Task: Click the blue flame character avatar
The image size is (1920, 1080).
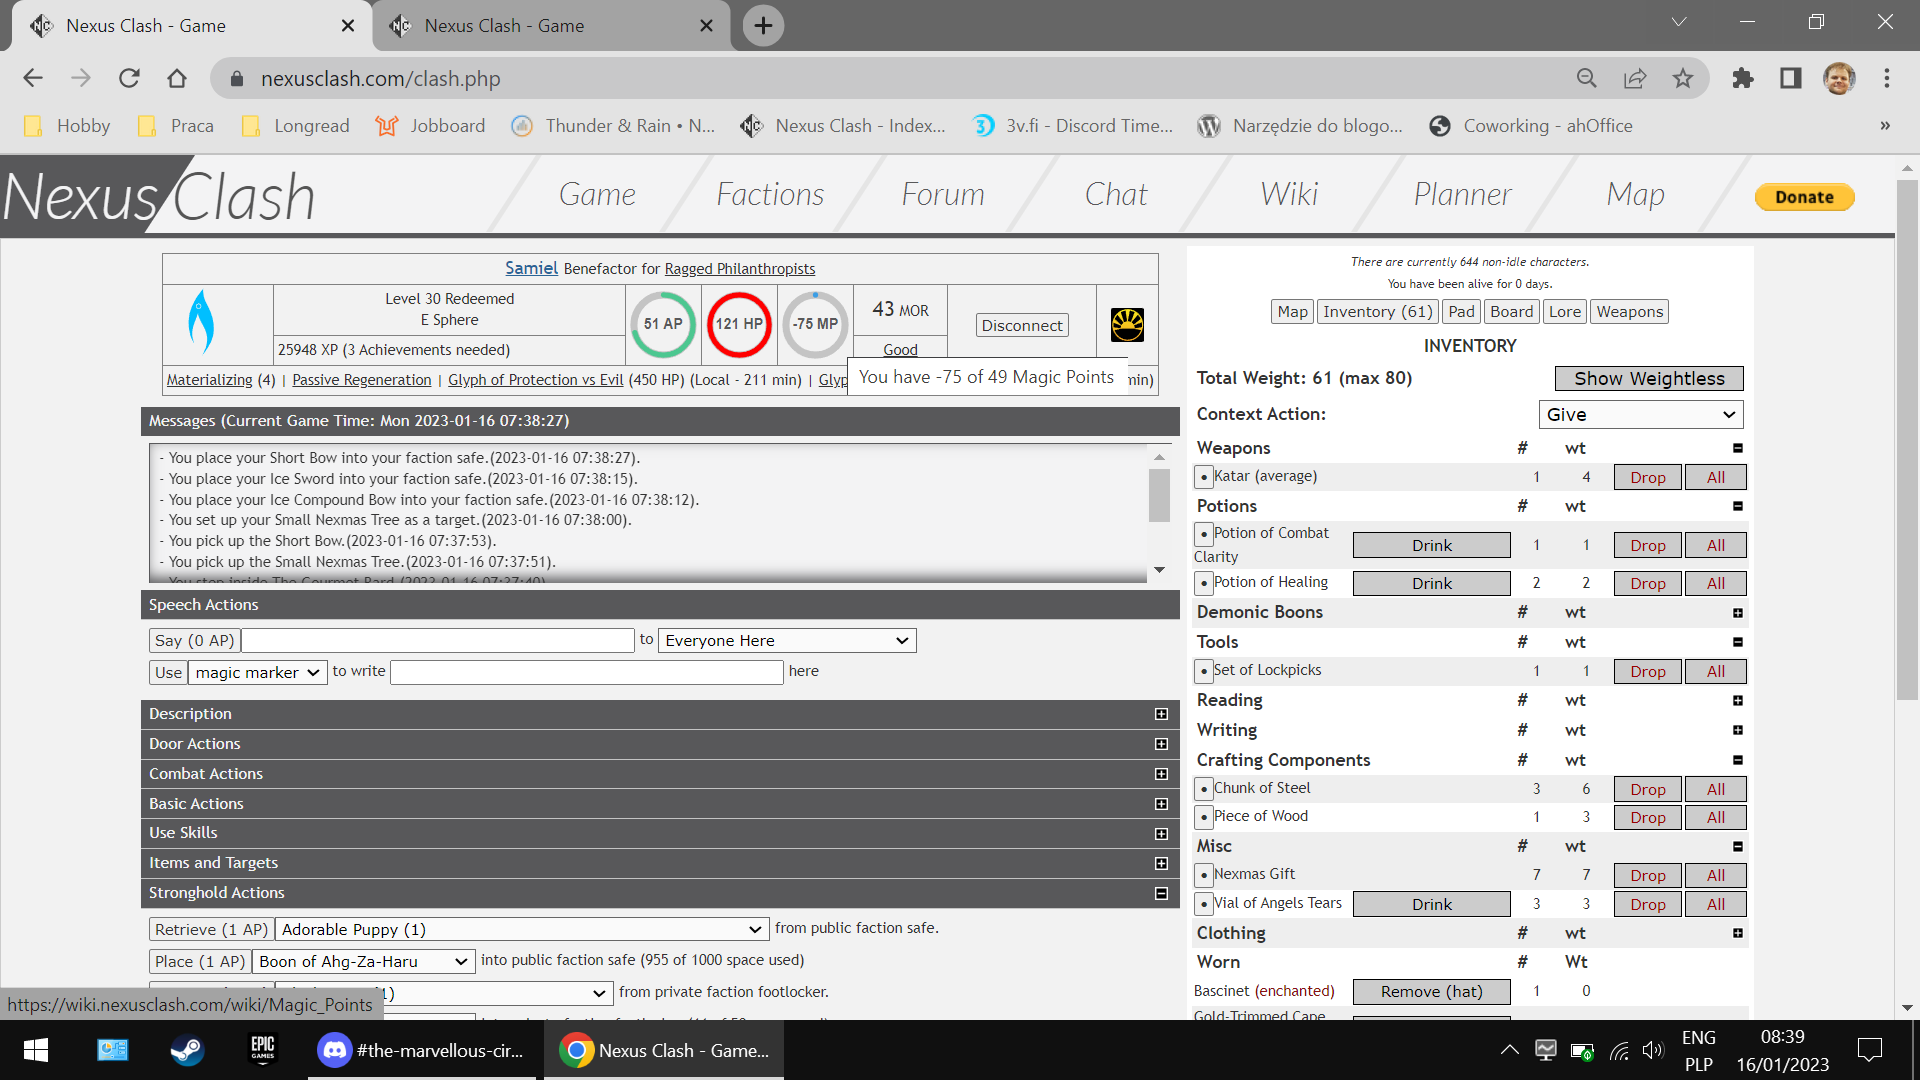Action: click(x=201, y=322)
